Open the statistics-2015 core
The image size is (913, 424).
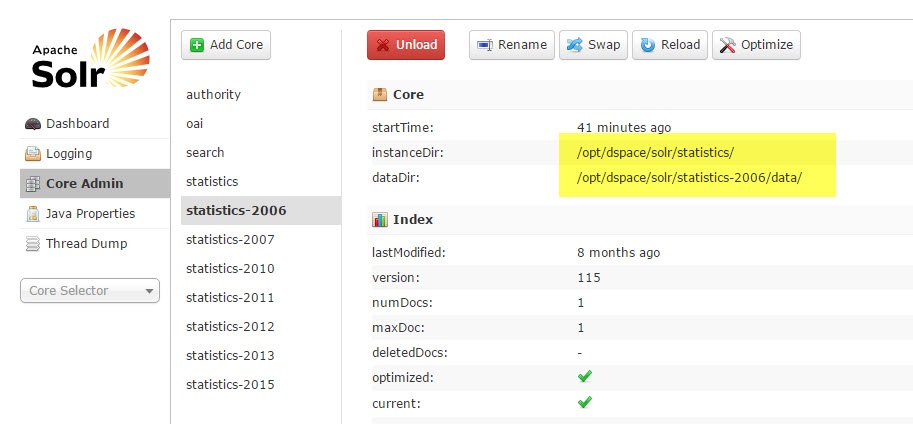[230, 385]
